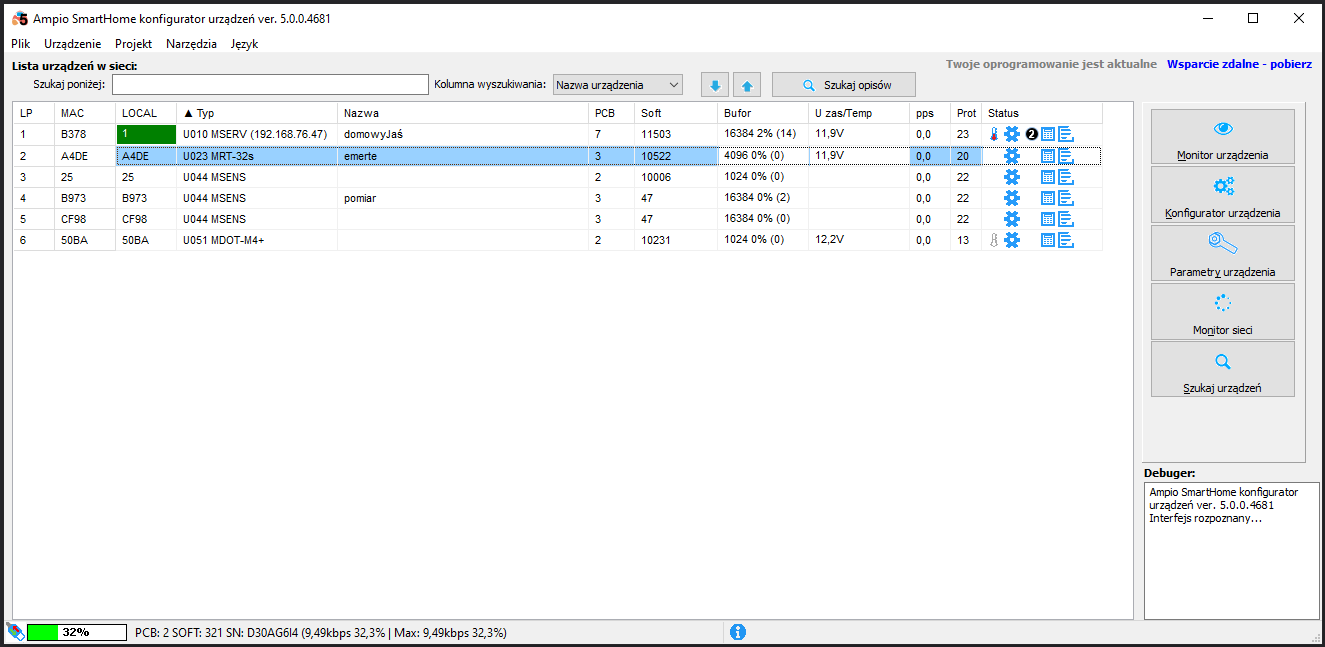Image resolution: width=1325 pixels, height=647 pixels.
Task: Open the Projekt menu
Action: click(x=133, y=44)
